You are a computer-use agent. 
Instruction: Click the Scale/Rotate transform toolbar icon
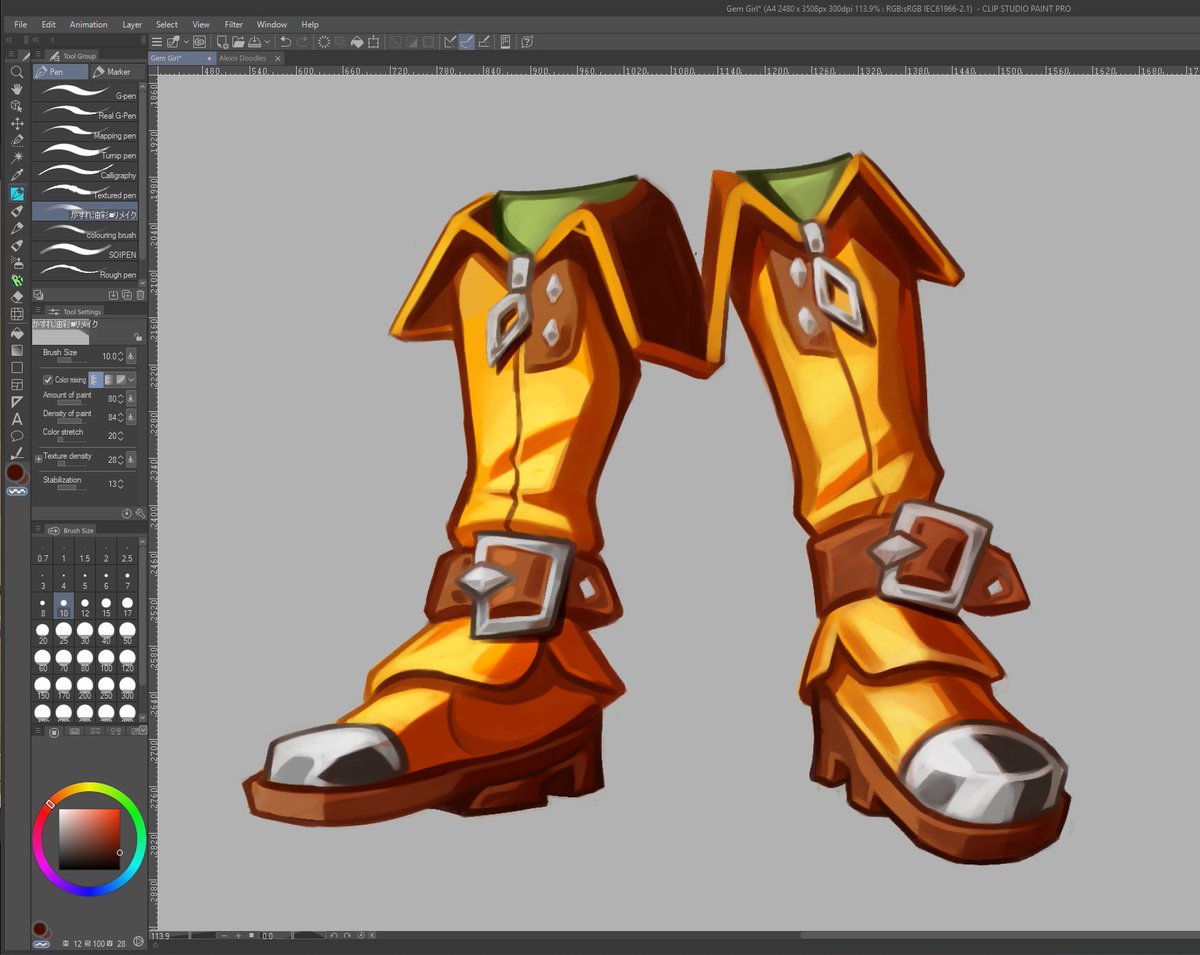373,42
